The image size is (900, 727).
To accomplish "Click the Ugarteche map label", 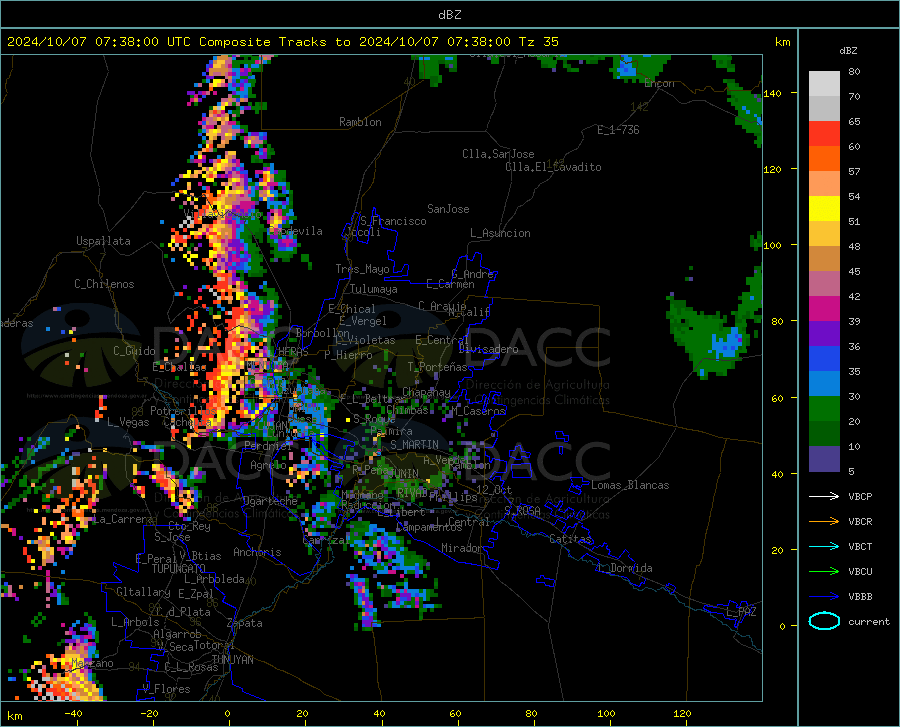I will (x=270, y=501).
